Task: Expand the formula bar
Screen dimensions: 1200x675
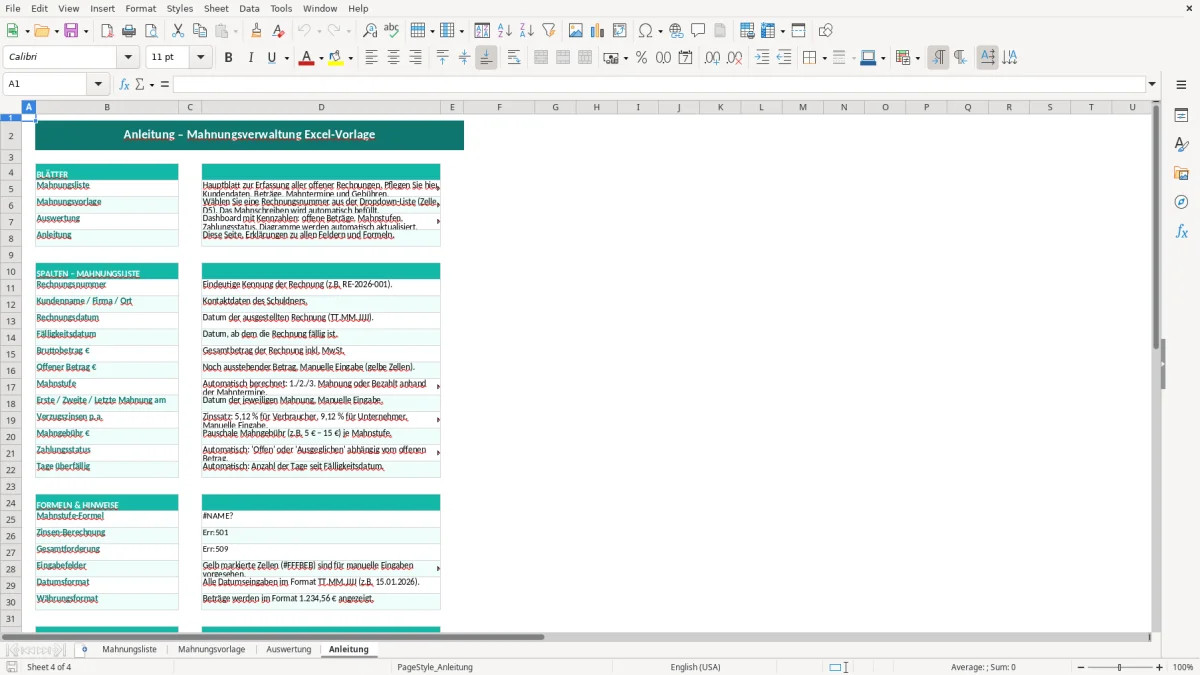Action: click(x=1152, y=84)
